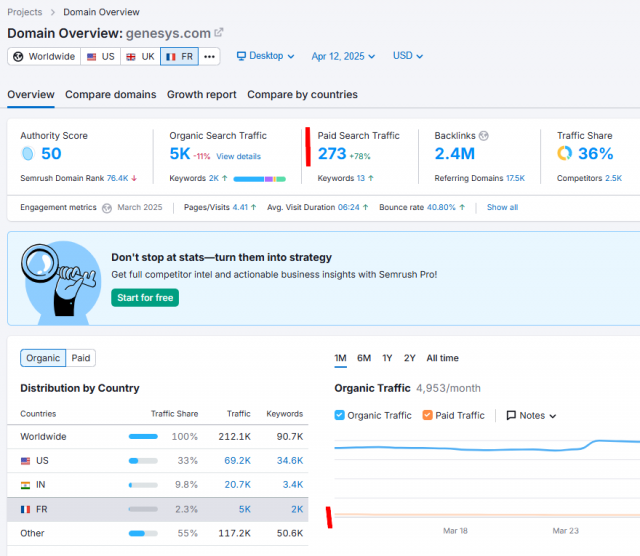The width and height of the screenshot is (640, 556).
Task: Uncheck the Organic Traffic checkbox
Action: [x=339, y=415]
